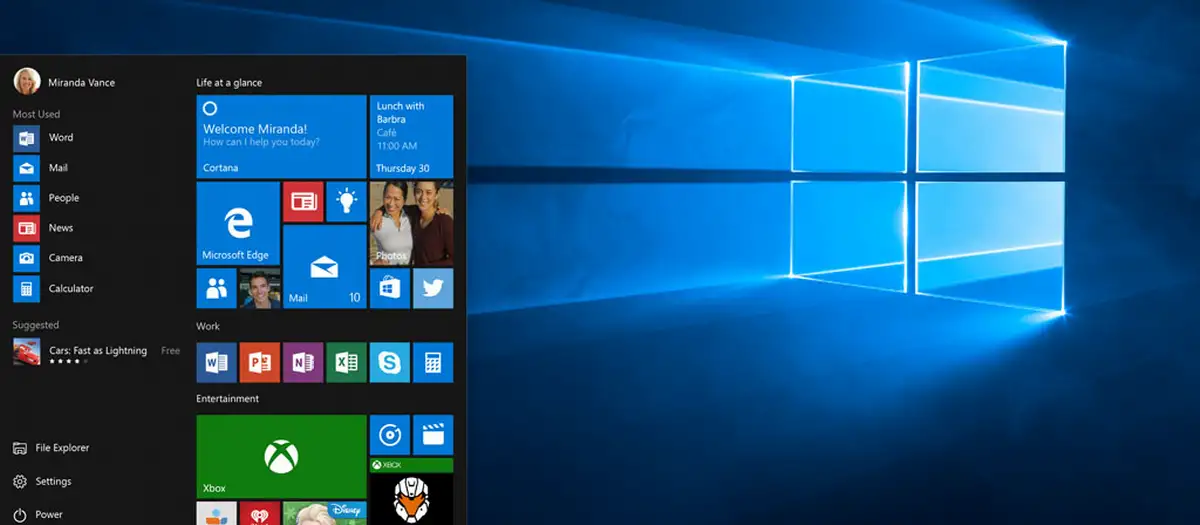Open the Photos tile thumbnail
Viewport: 1200px width, 525px height.
411,223
